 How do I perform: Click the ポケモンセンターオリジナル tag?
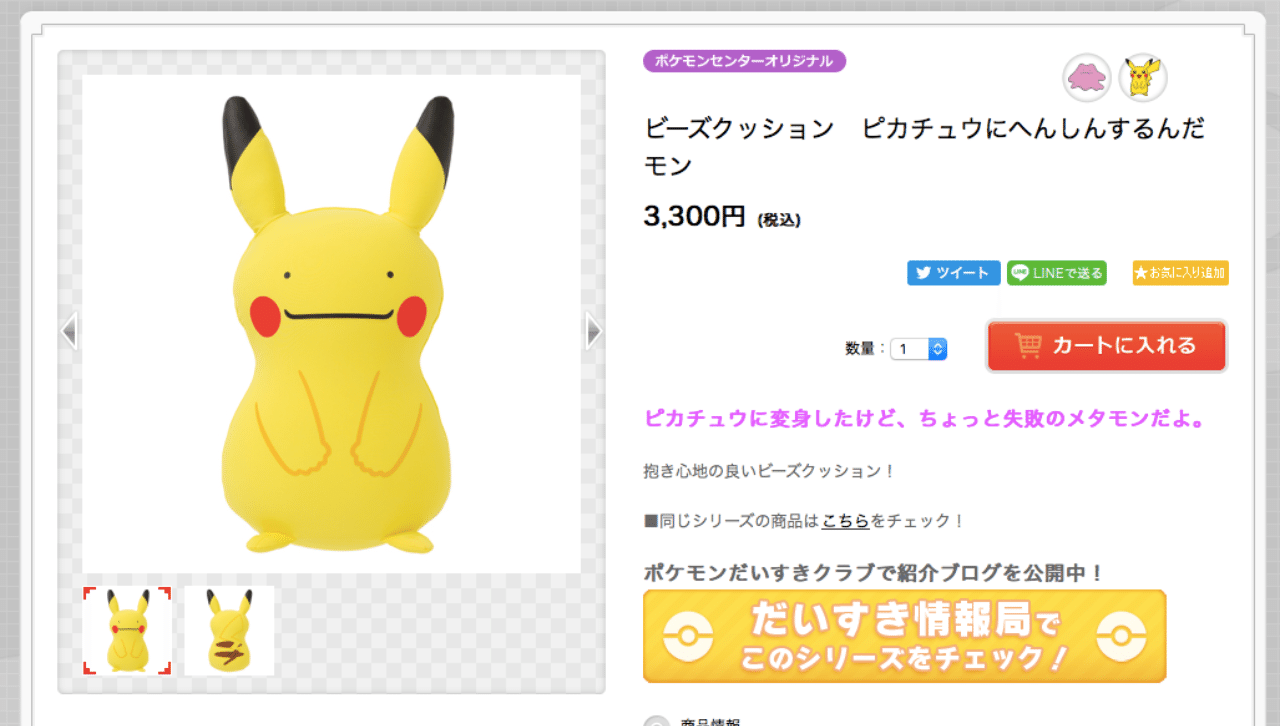(x=745, y=61)
